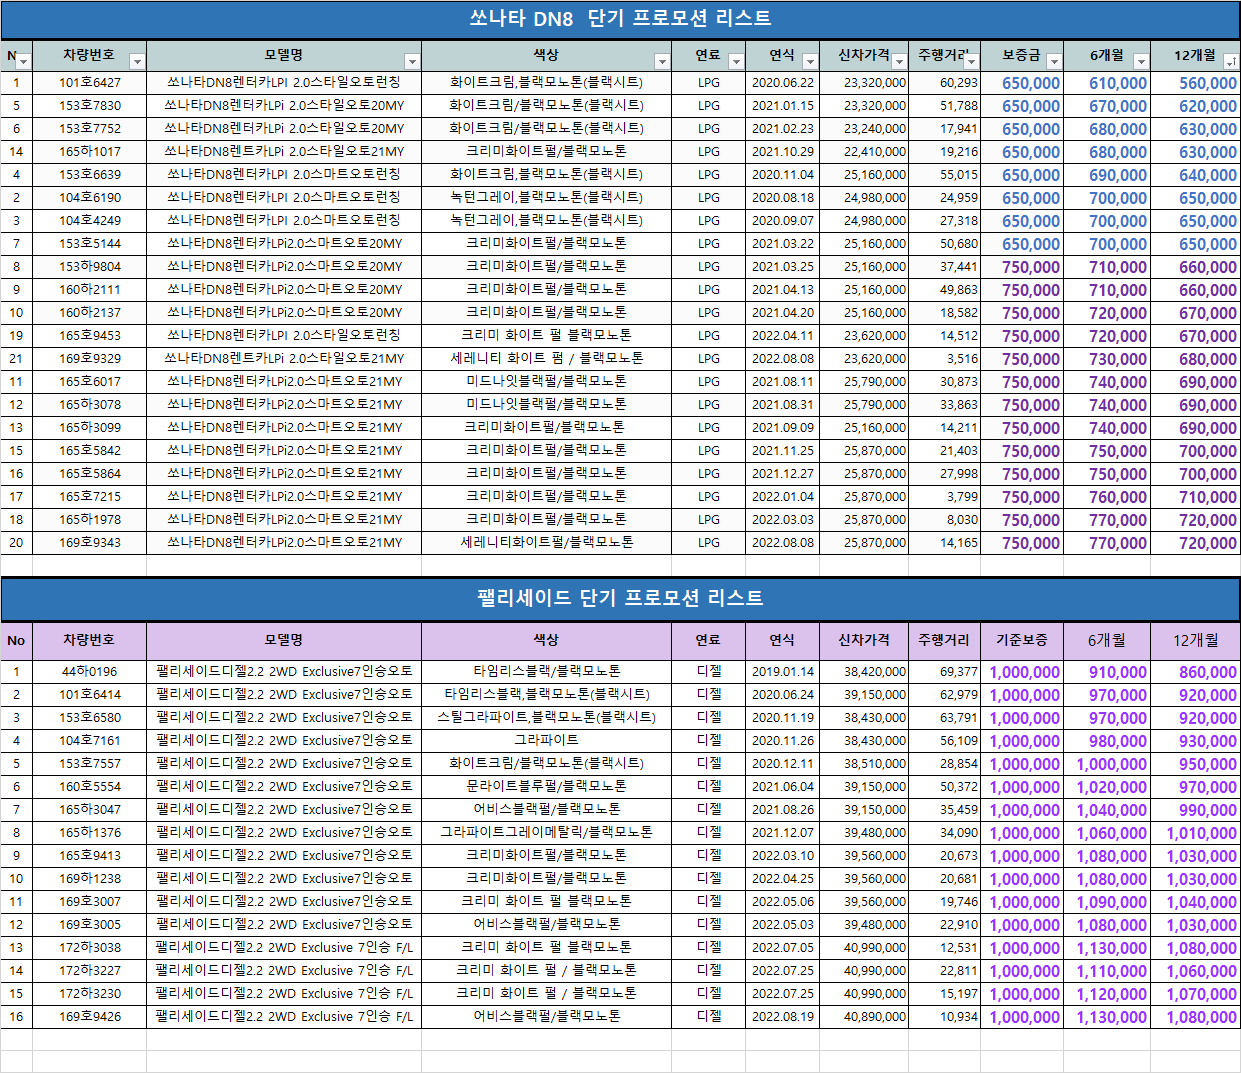Viewport: 1241px width, 1073px height.
Task: Click the 6개월 value 760,000
Action: point(1106,497)
